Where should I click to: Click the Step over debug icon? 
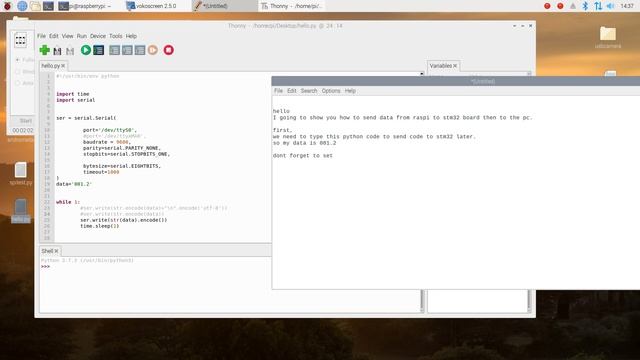(x=114, y=50)
